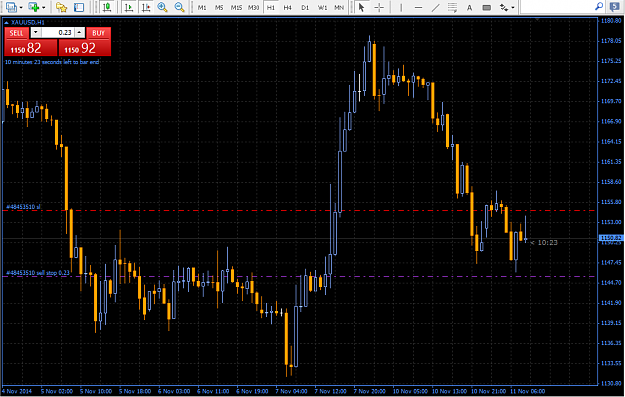The height and width of the screenshot is (397, 625).
Task: Open the chat notifications icon
Action: click(x=615, y=7)
